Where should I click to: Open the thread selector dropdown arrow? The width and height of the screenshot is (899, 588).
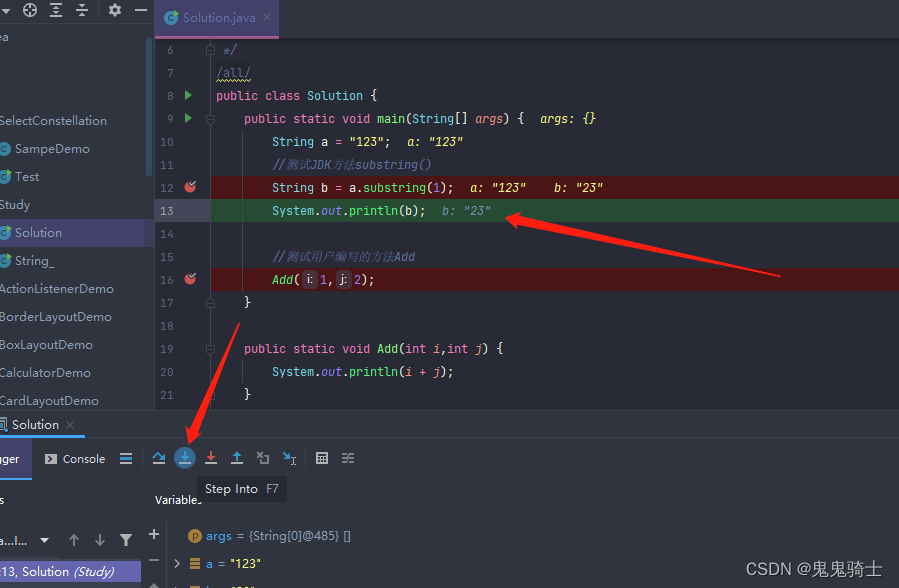click(44, 540)
